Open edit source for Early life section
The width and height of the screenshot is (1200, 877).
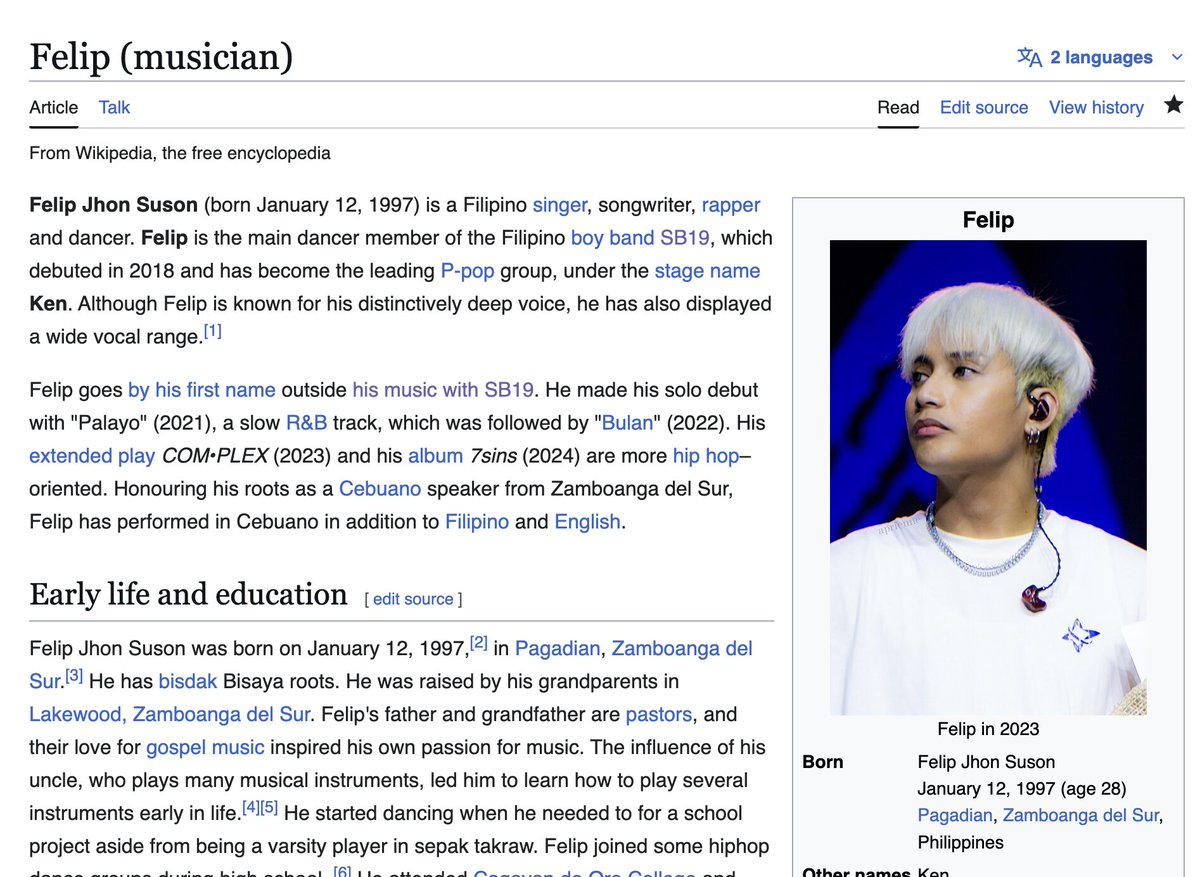(413, 598)
